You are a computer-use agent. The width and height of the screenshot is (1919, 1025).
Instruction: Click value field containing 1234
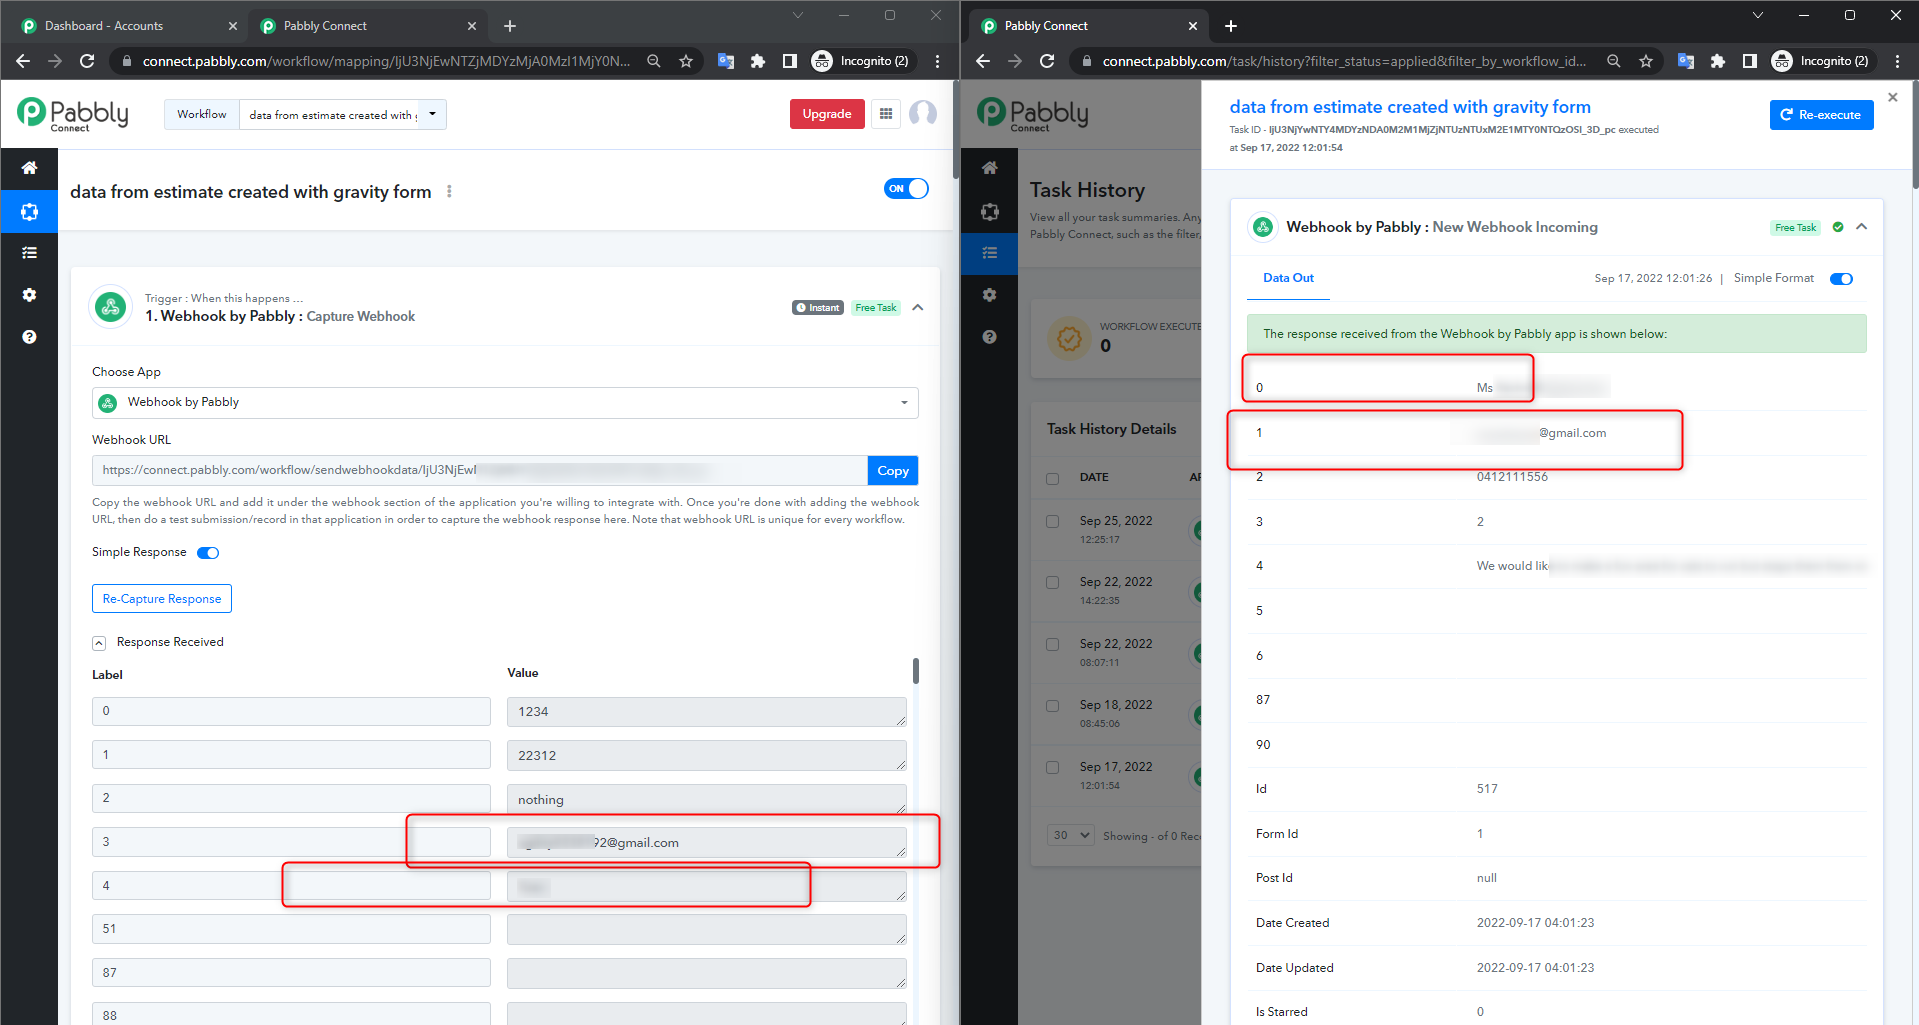click(707, 712)
